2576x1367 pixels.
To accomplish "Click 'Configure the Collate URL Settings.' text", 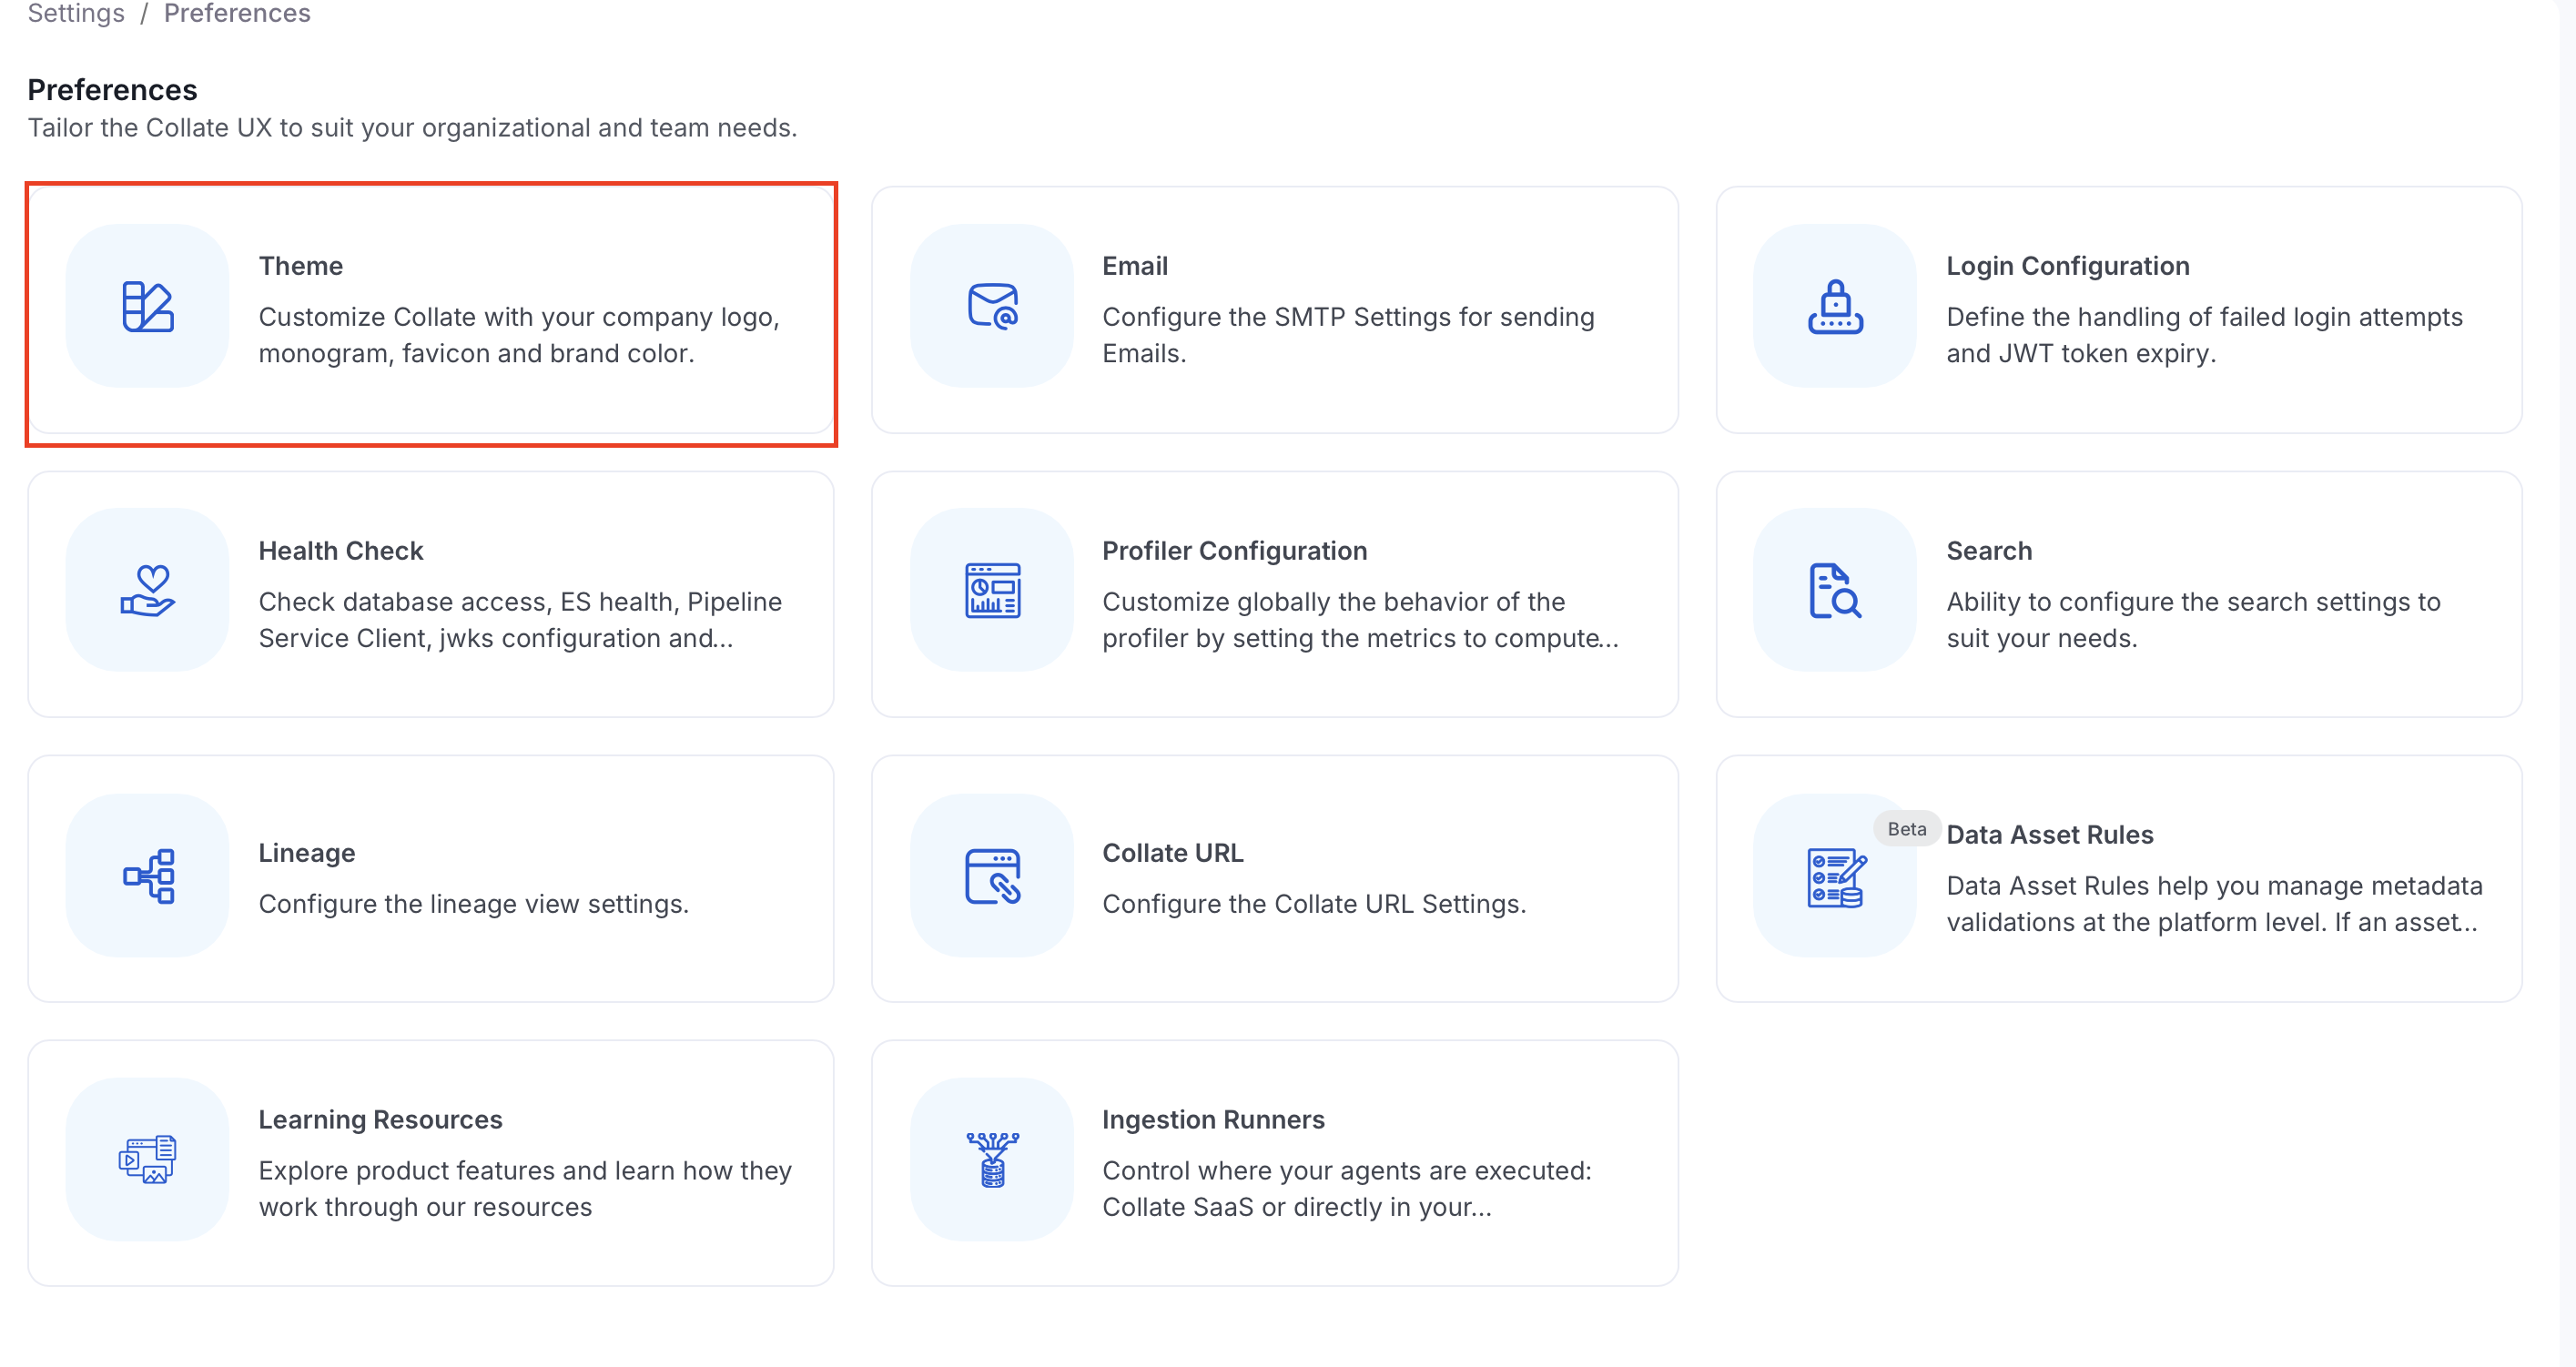I will 1314,904.
